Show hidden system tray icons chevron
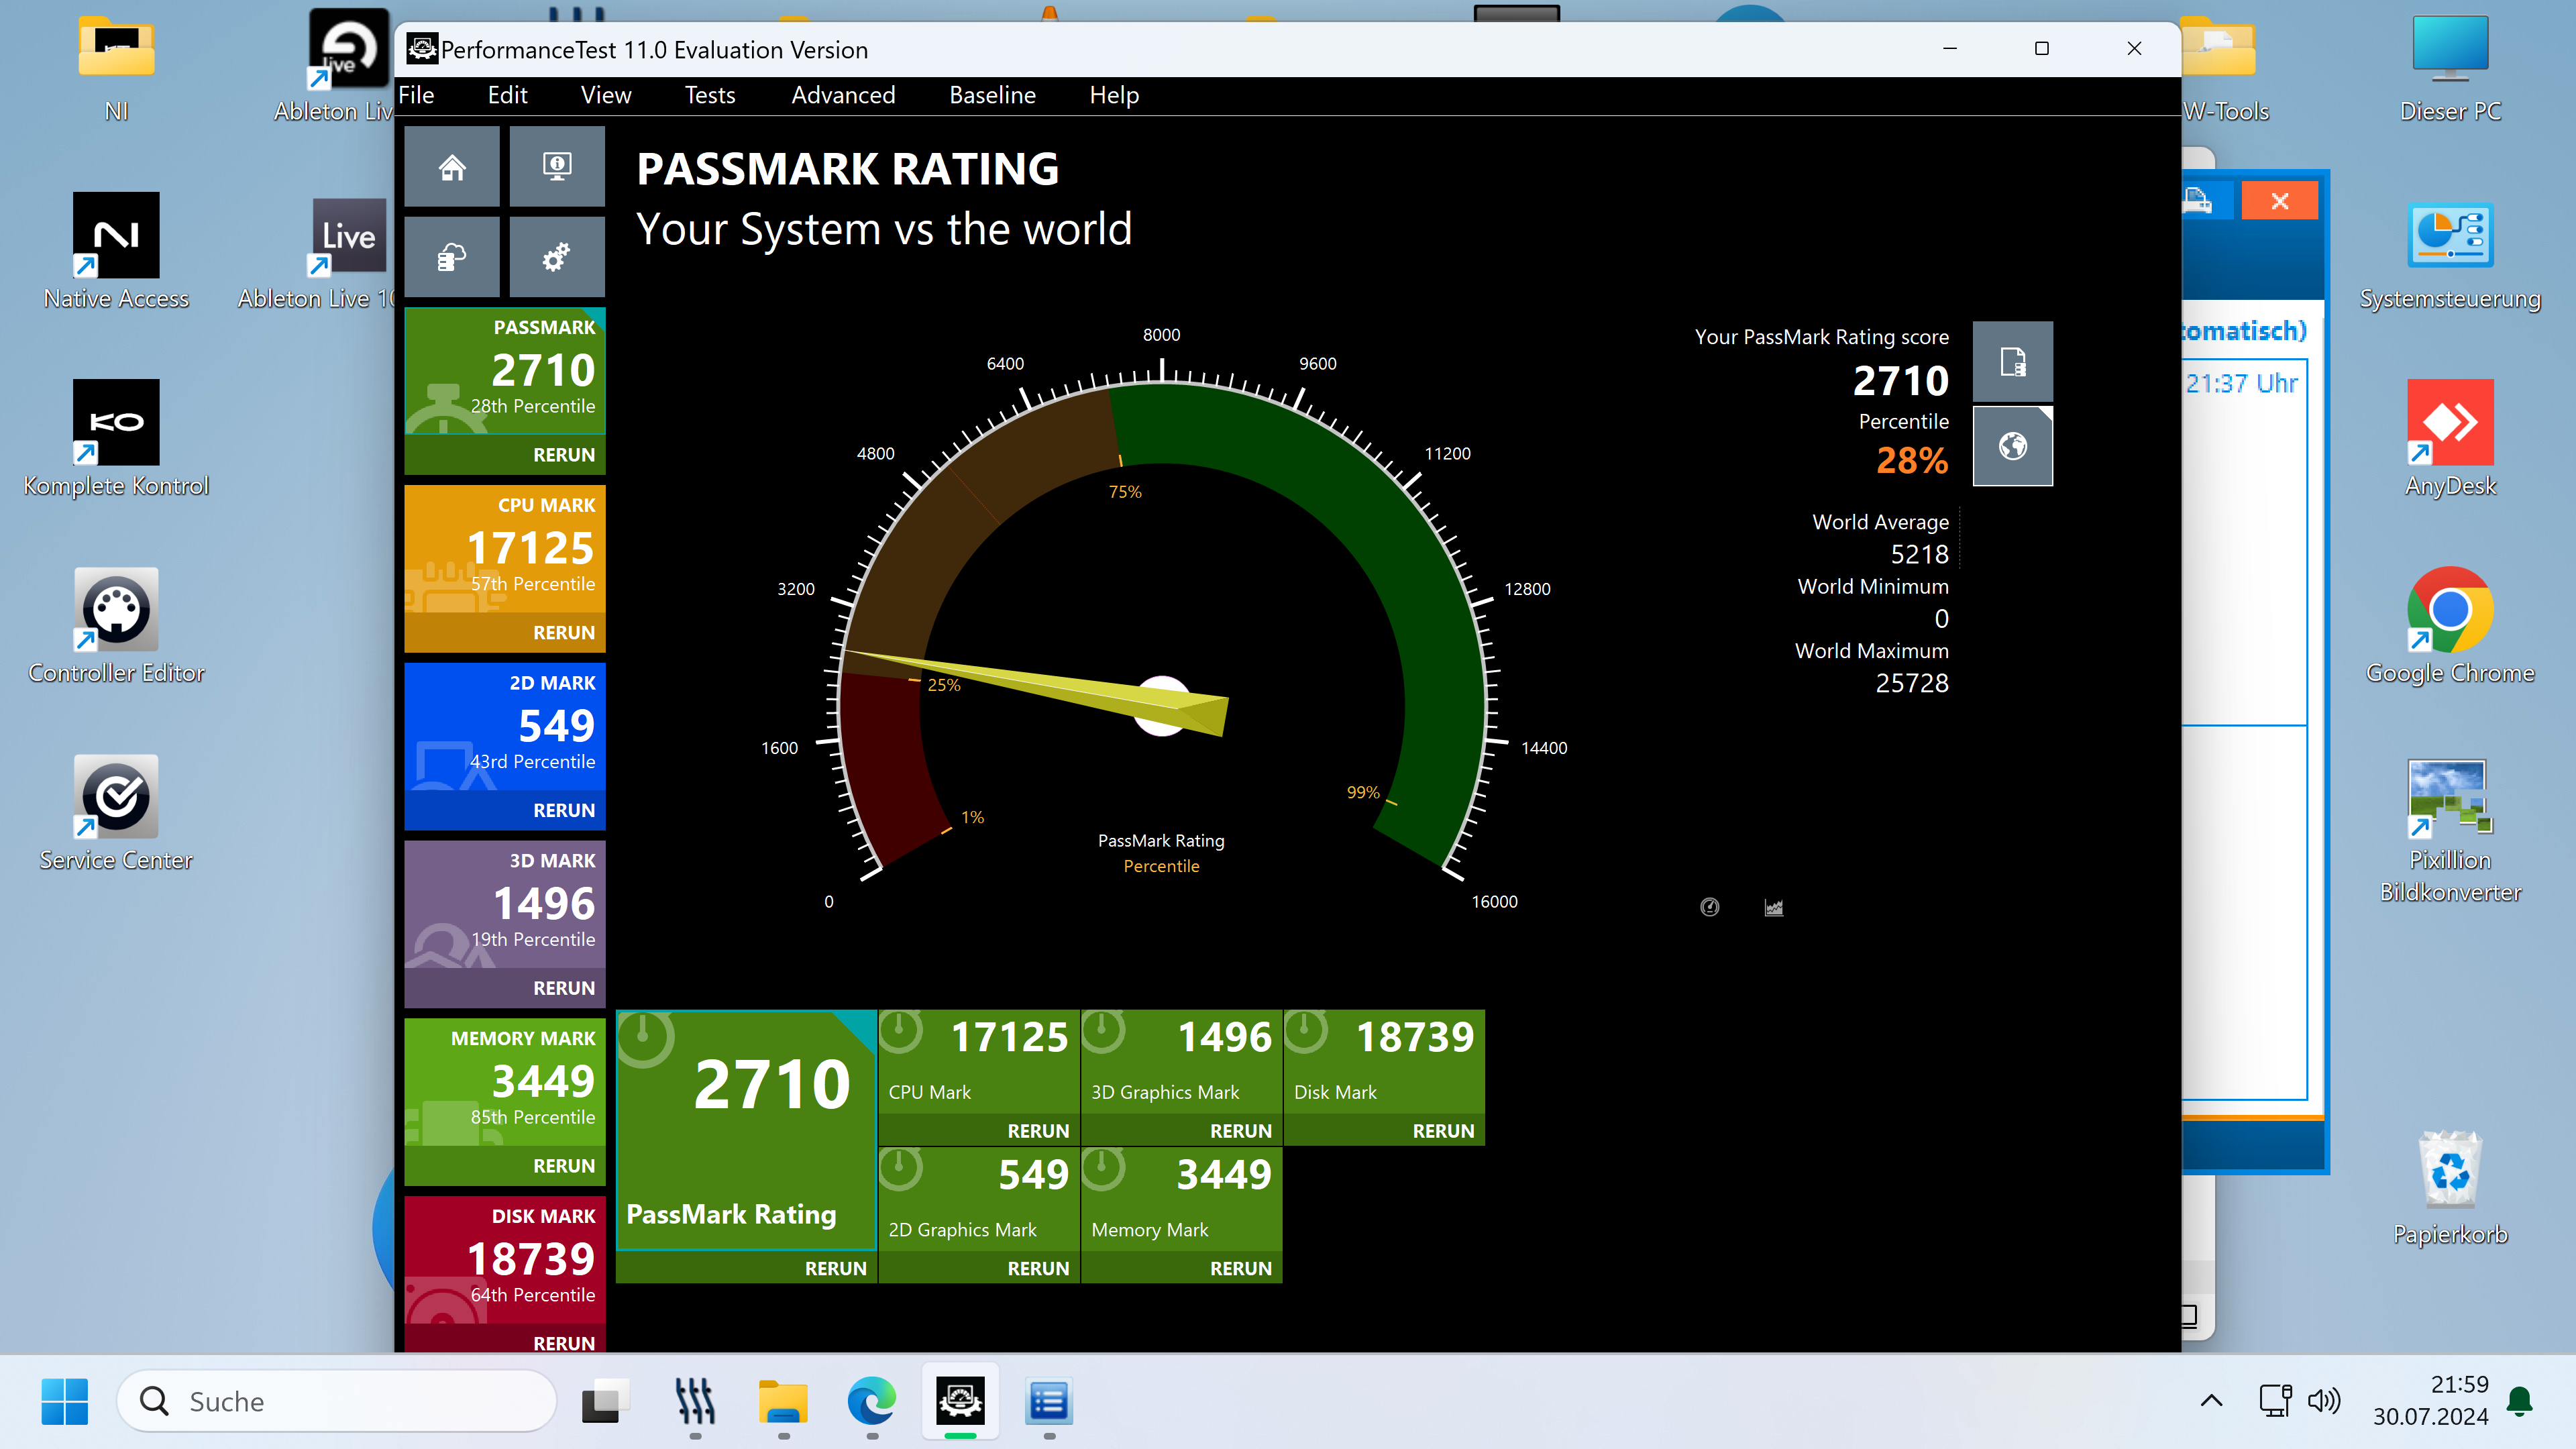This screenshot has width=2576, height=1449. click(x=2211, y=1401)
